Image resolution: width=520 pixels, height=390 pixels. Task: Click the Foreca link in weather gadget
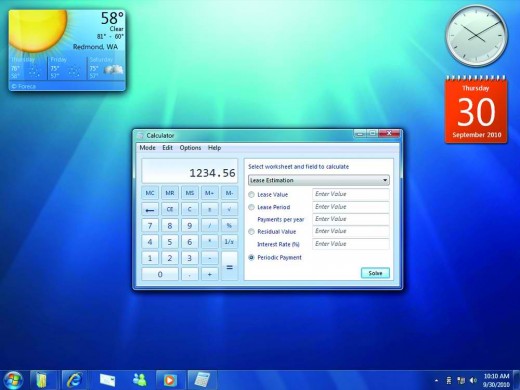(x=23, y=86)
